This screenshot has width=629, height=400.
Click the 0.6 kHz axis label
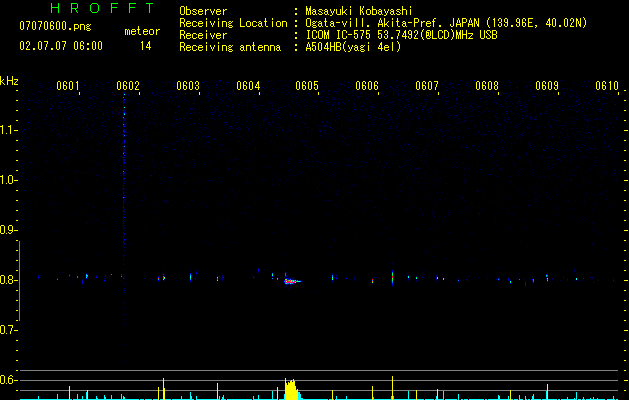click(x=7, y=380)
